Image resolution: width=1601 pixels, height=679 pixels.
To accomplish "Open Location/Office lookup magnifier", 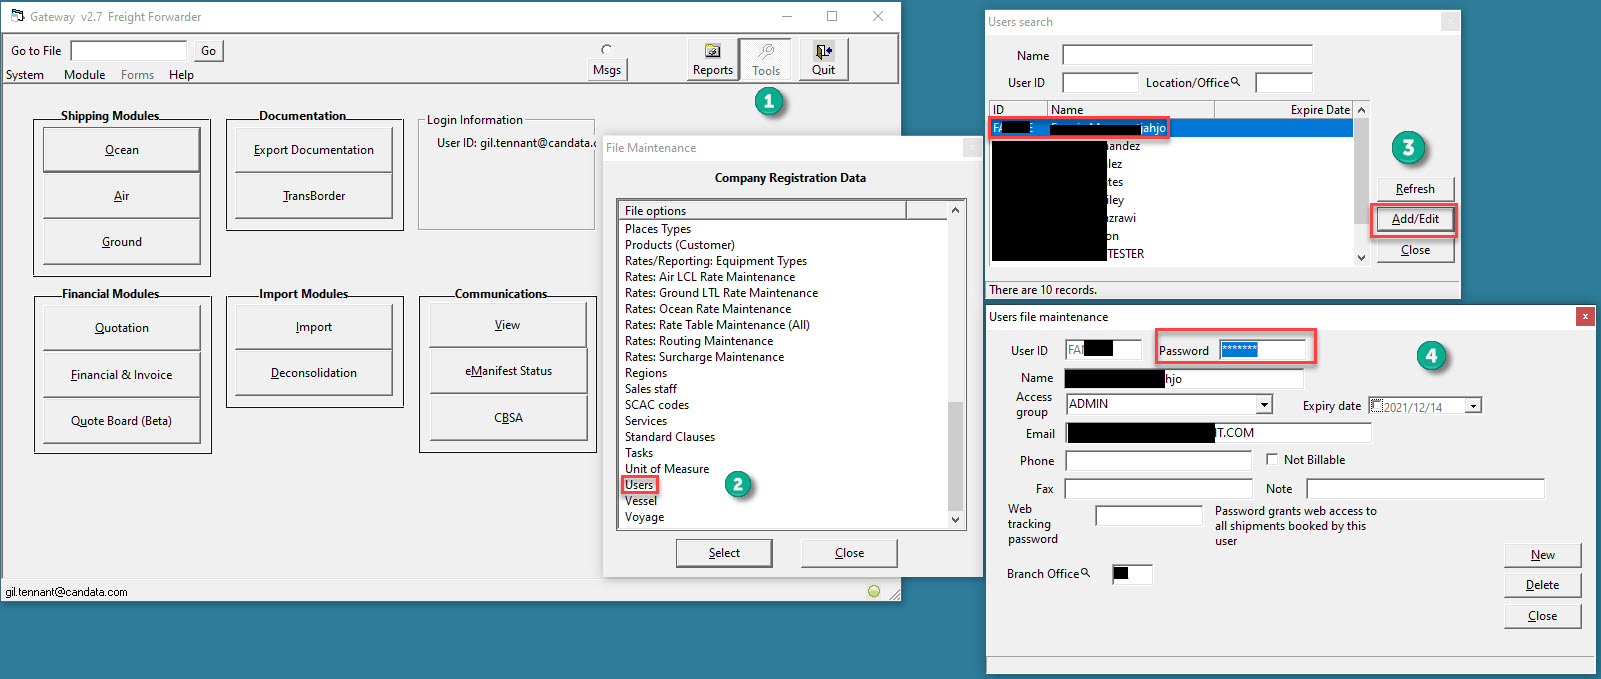I will pyautogui.click(x=1235, y=82).
